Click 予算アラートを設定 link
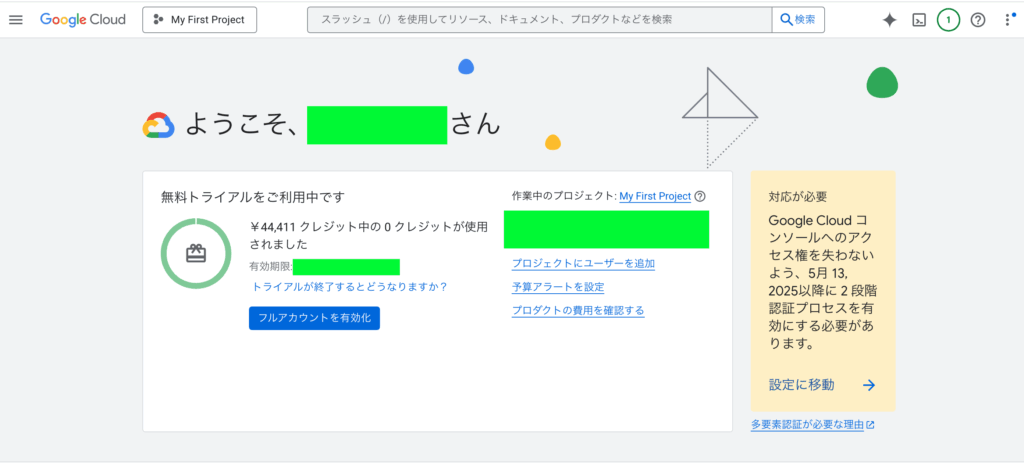Screen dimensions: 1024x466 pos(558,287)
